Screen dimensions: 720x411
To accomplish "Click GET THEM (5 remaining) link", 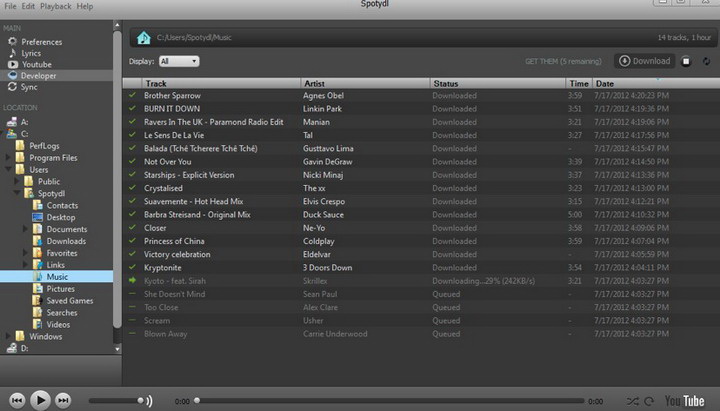I will pos(563,61).
